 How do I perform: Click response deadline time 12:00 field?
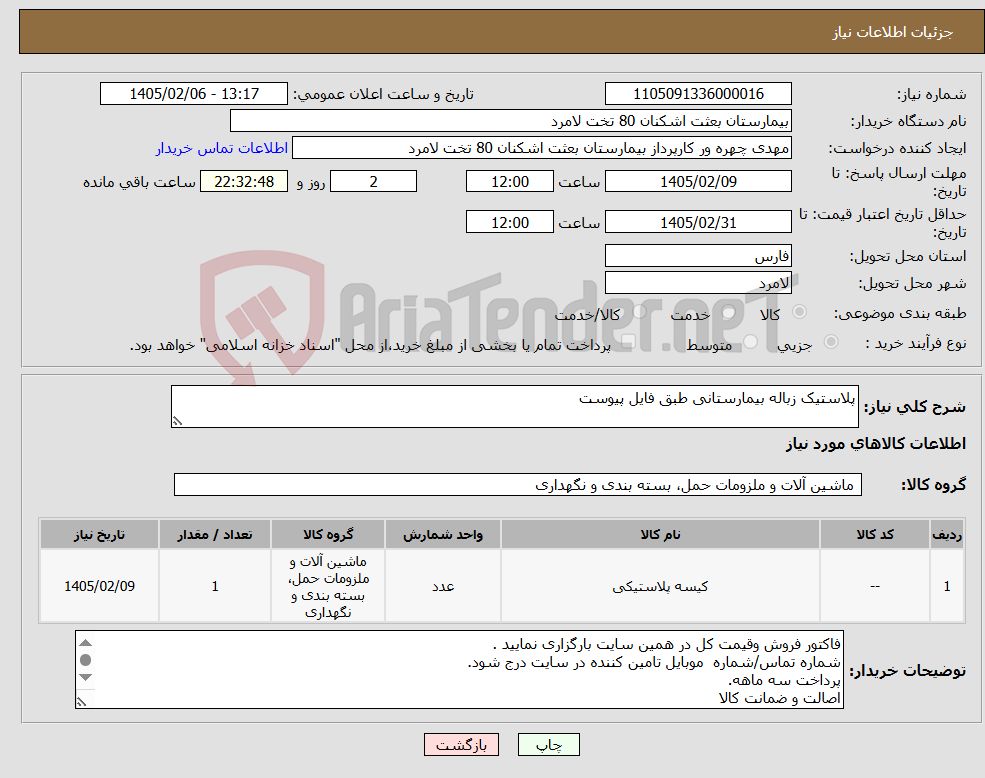point(509,182)
